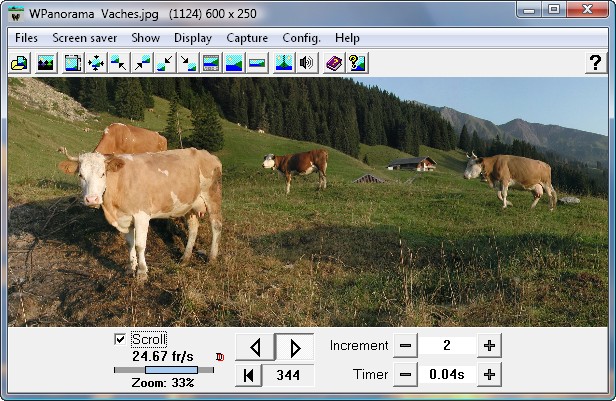Image resolution: width=616 pixels, height=401 pixels.
Task: Increase the Increment value with plus
Action: (x=489, y=346)
